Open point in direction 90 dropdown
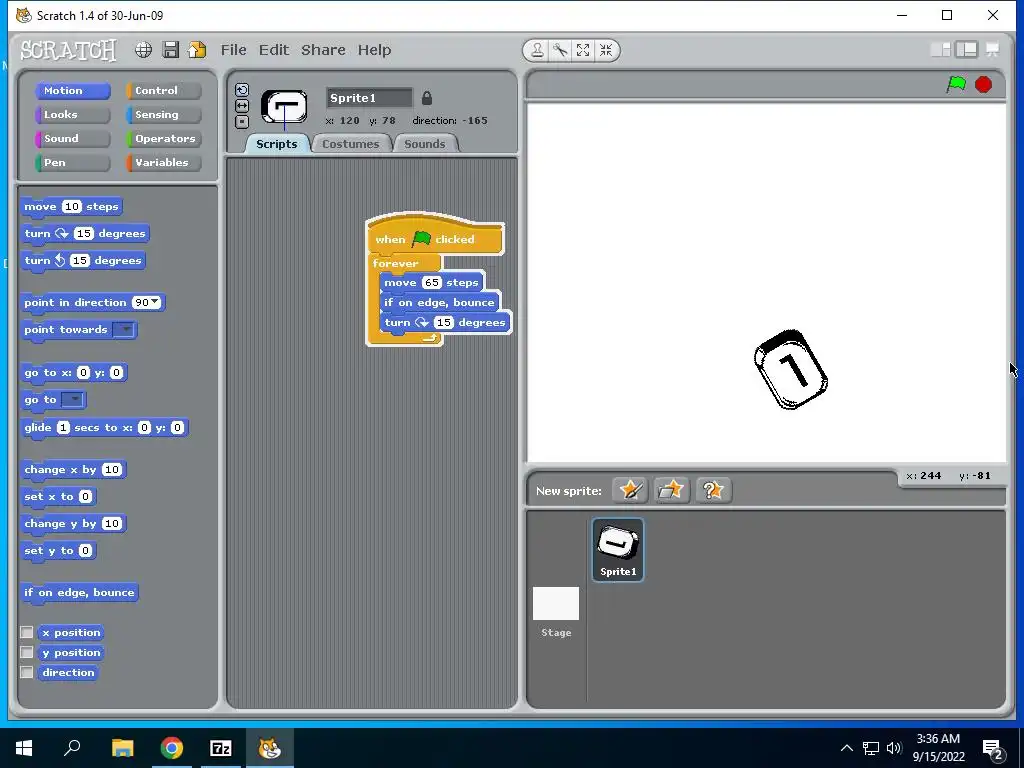Viewport: 1024px width, 768px height. point(155,302)
